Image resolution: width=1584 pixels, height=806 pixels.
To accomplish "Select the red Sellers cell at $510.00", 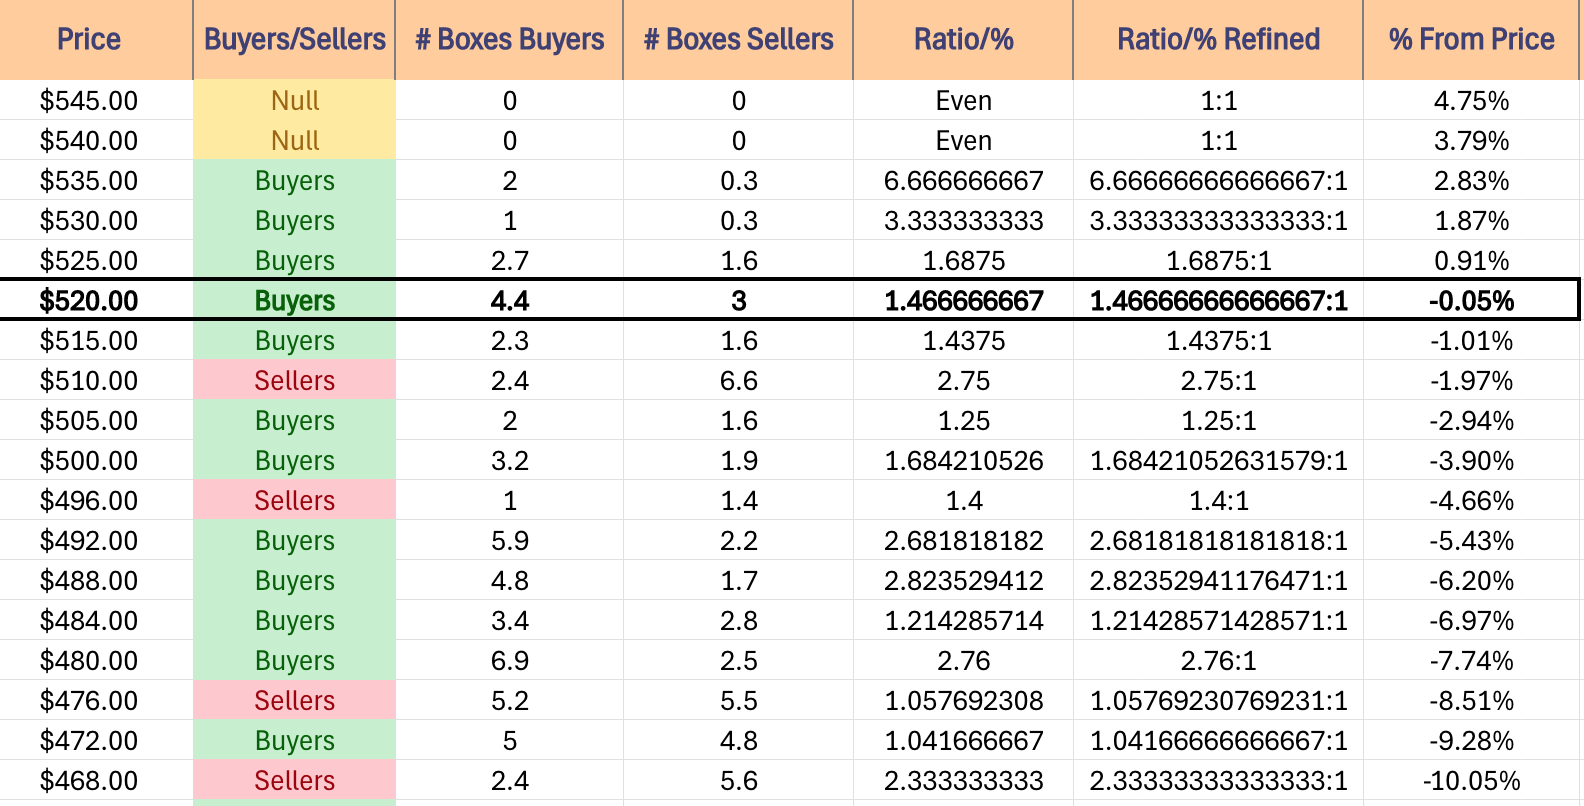I will tap(294, 380).
